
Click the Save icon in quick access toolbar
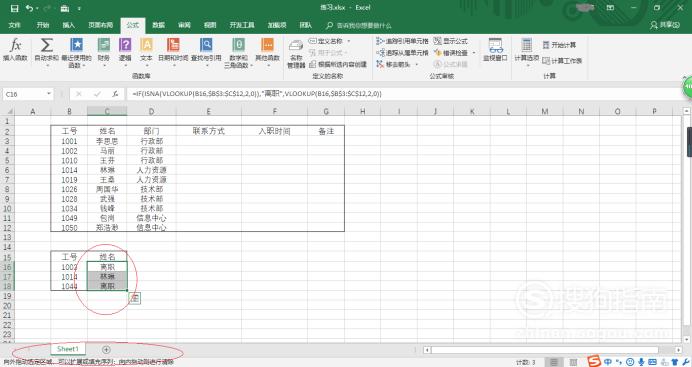tap(15, 8)
